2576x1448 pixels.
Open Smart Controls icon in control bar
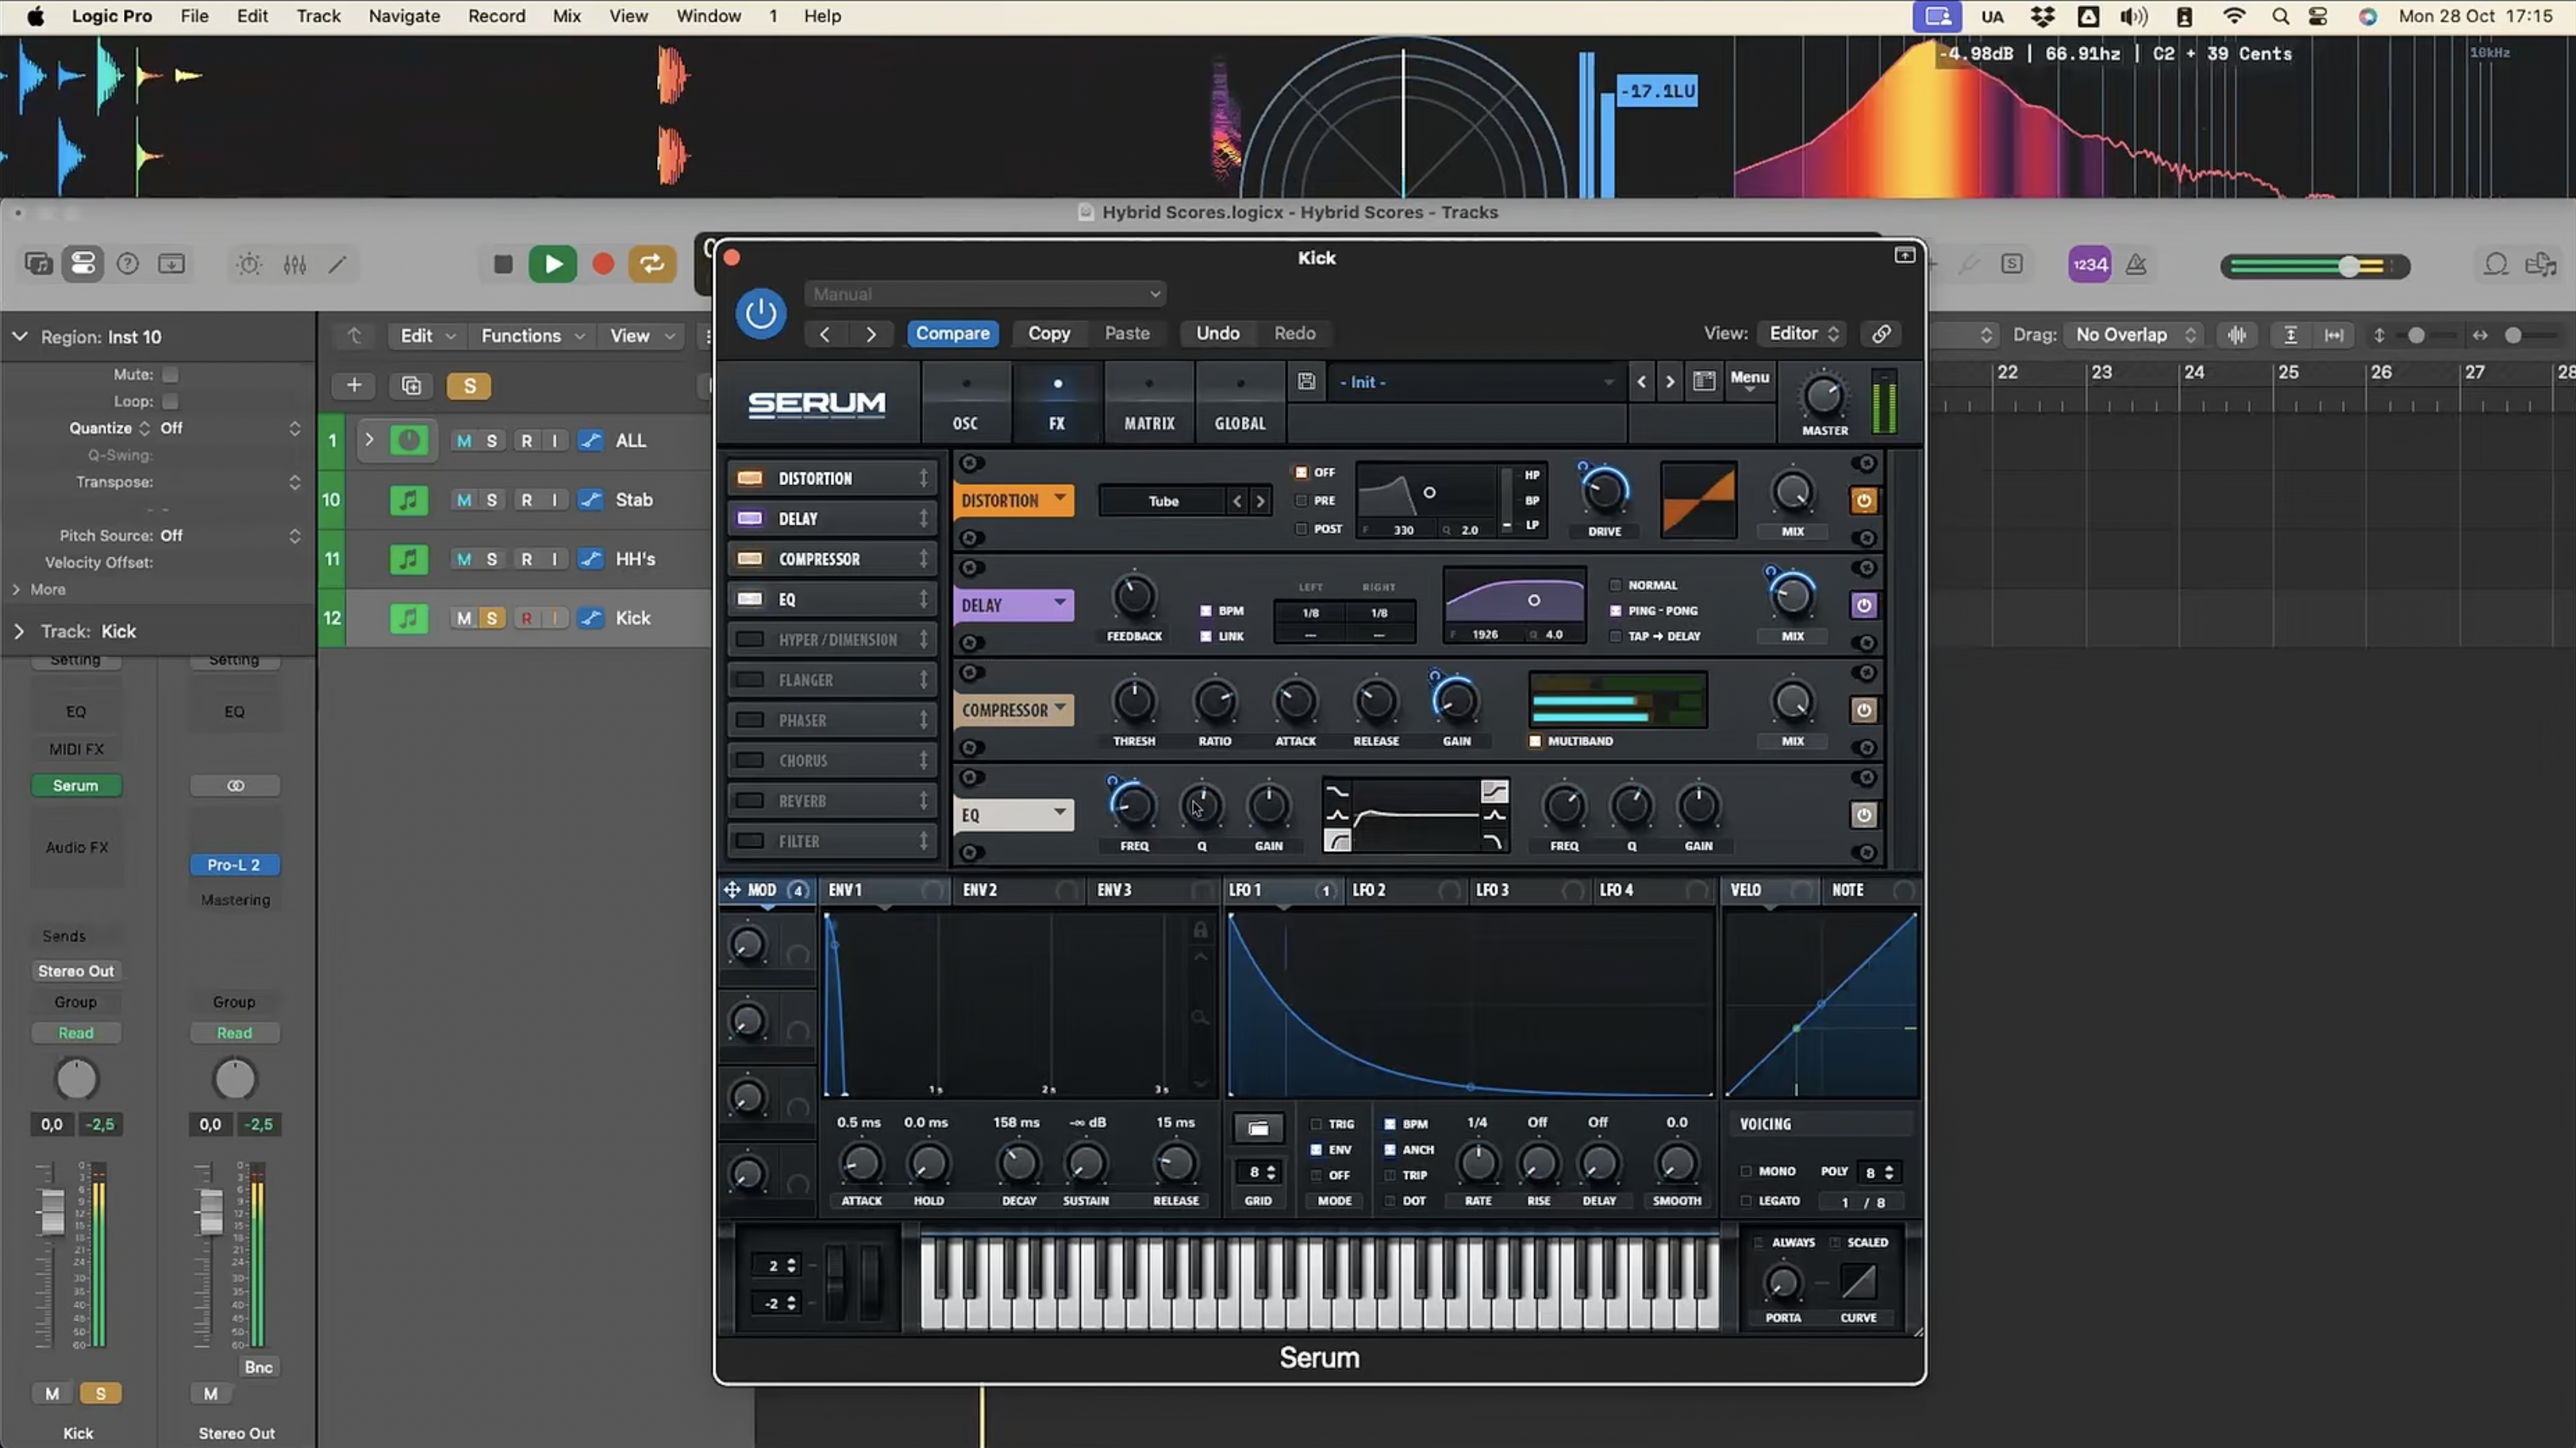[x=249, y=265]
